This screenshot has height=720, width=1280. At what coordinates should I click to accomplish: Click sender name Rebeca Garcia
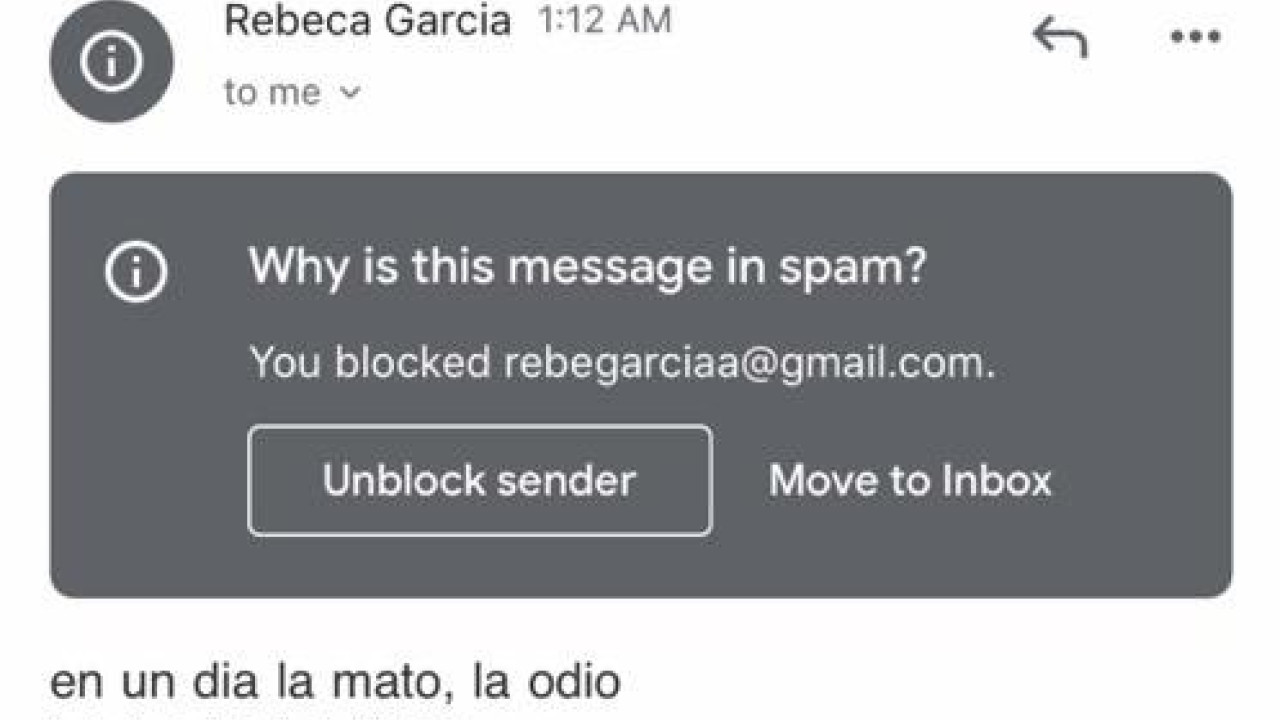pyautogui.click(x=367, y=21)
